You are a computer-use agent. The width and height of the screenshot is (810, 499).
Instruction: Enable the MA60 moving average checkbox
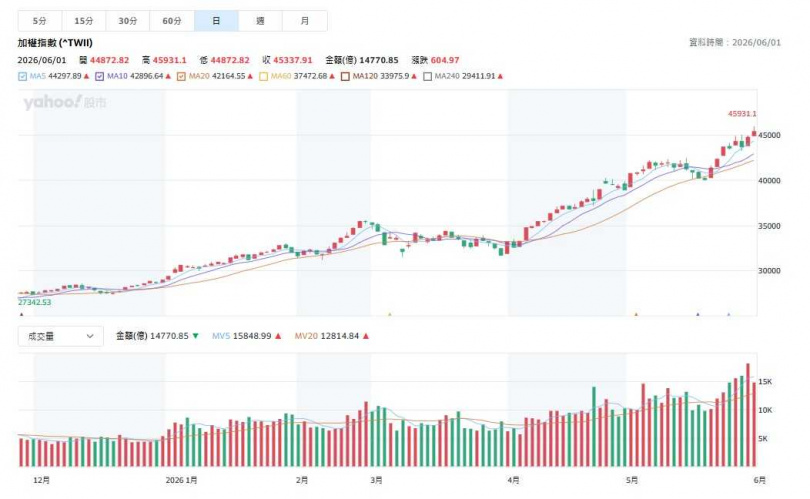[263, 76]
